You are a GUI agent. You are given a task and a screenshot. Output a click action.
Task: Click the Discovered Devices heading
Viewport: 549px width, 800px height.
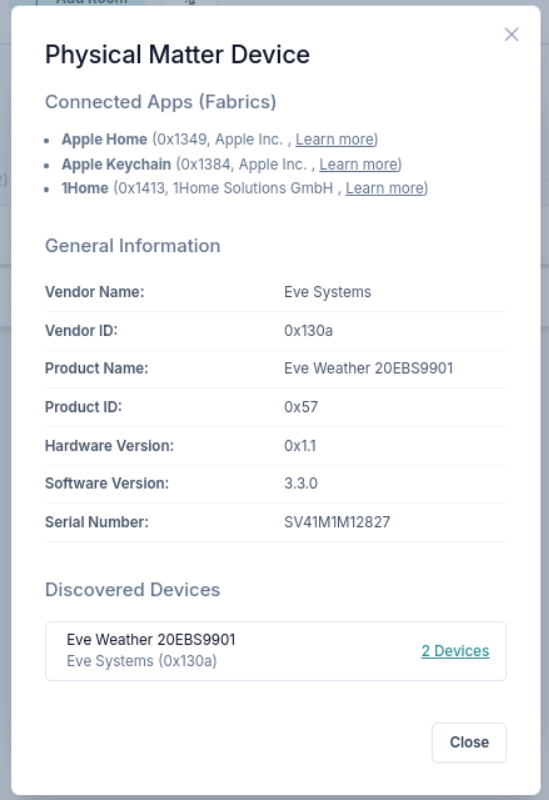(133, 590)
